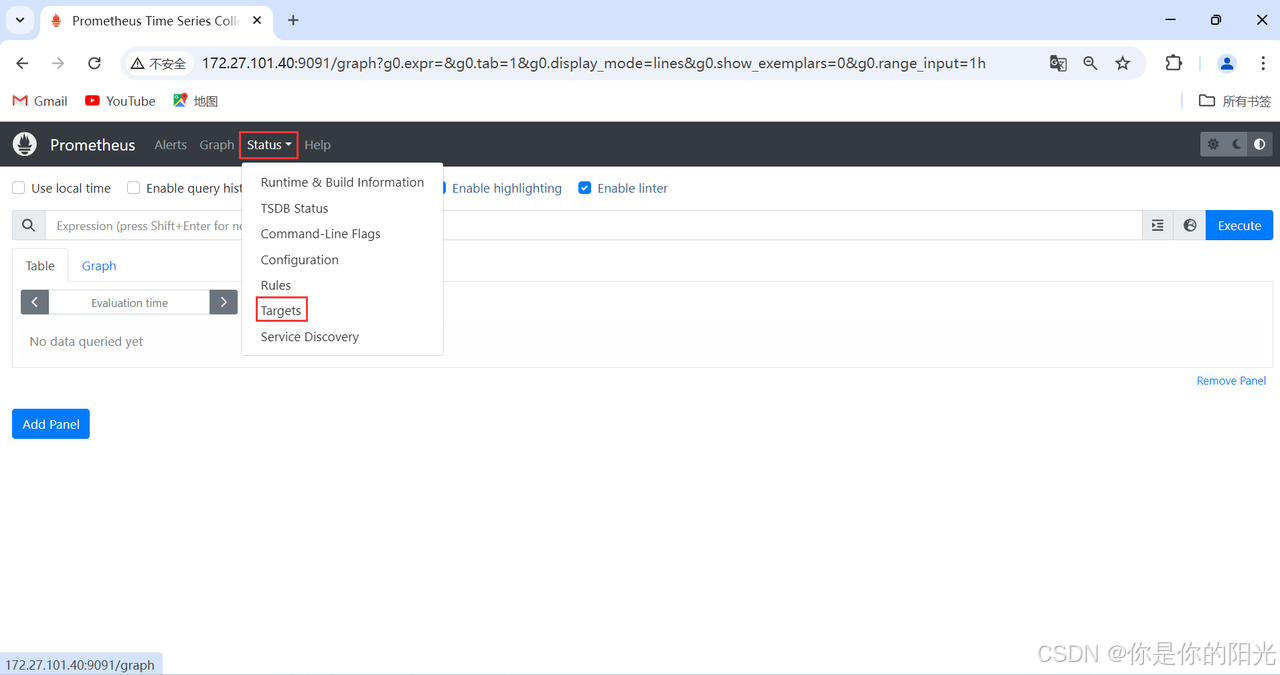Click the zoom magnifier in address bar
Screen dimensions: 1280x675
coord(1090,63)
